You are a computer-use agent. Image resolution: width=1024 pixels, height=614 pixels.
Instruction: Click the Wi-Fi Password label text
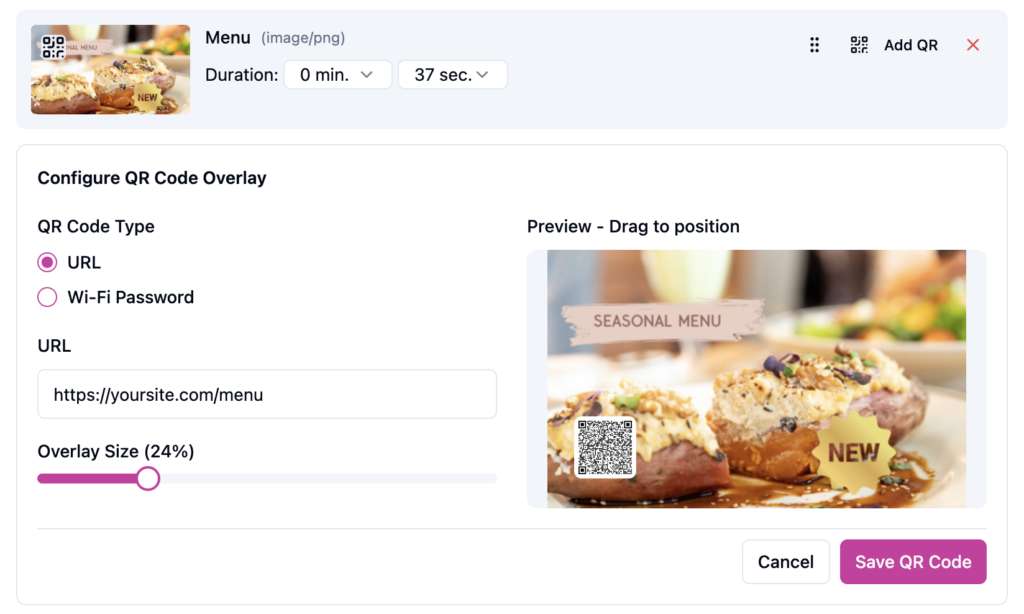(x=131, y=297)
